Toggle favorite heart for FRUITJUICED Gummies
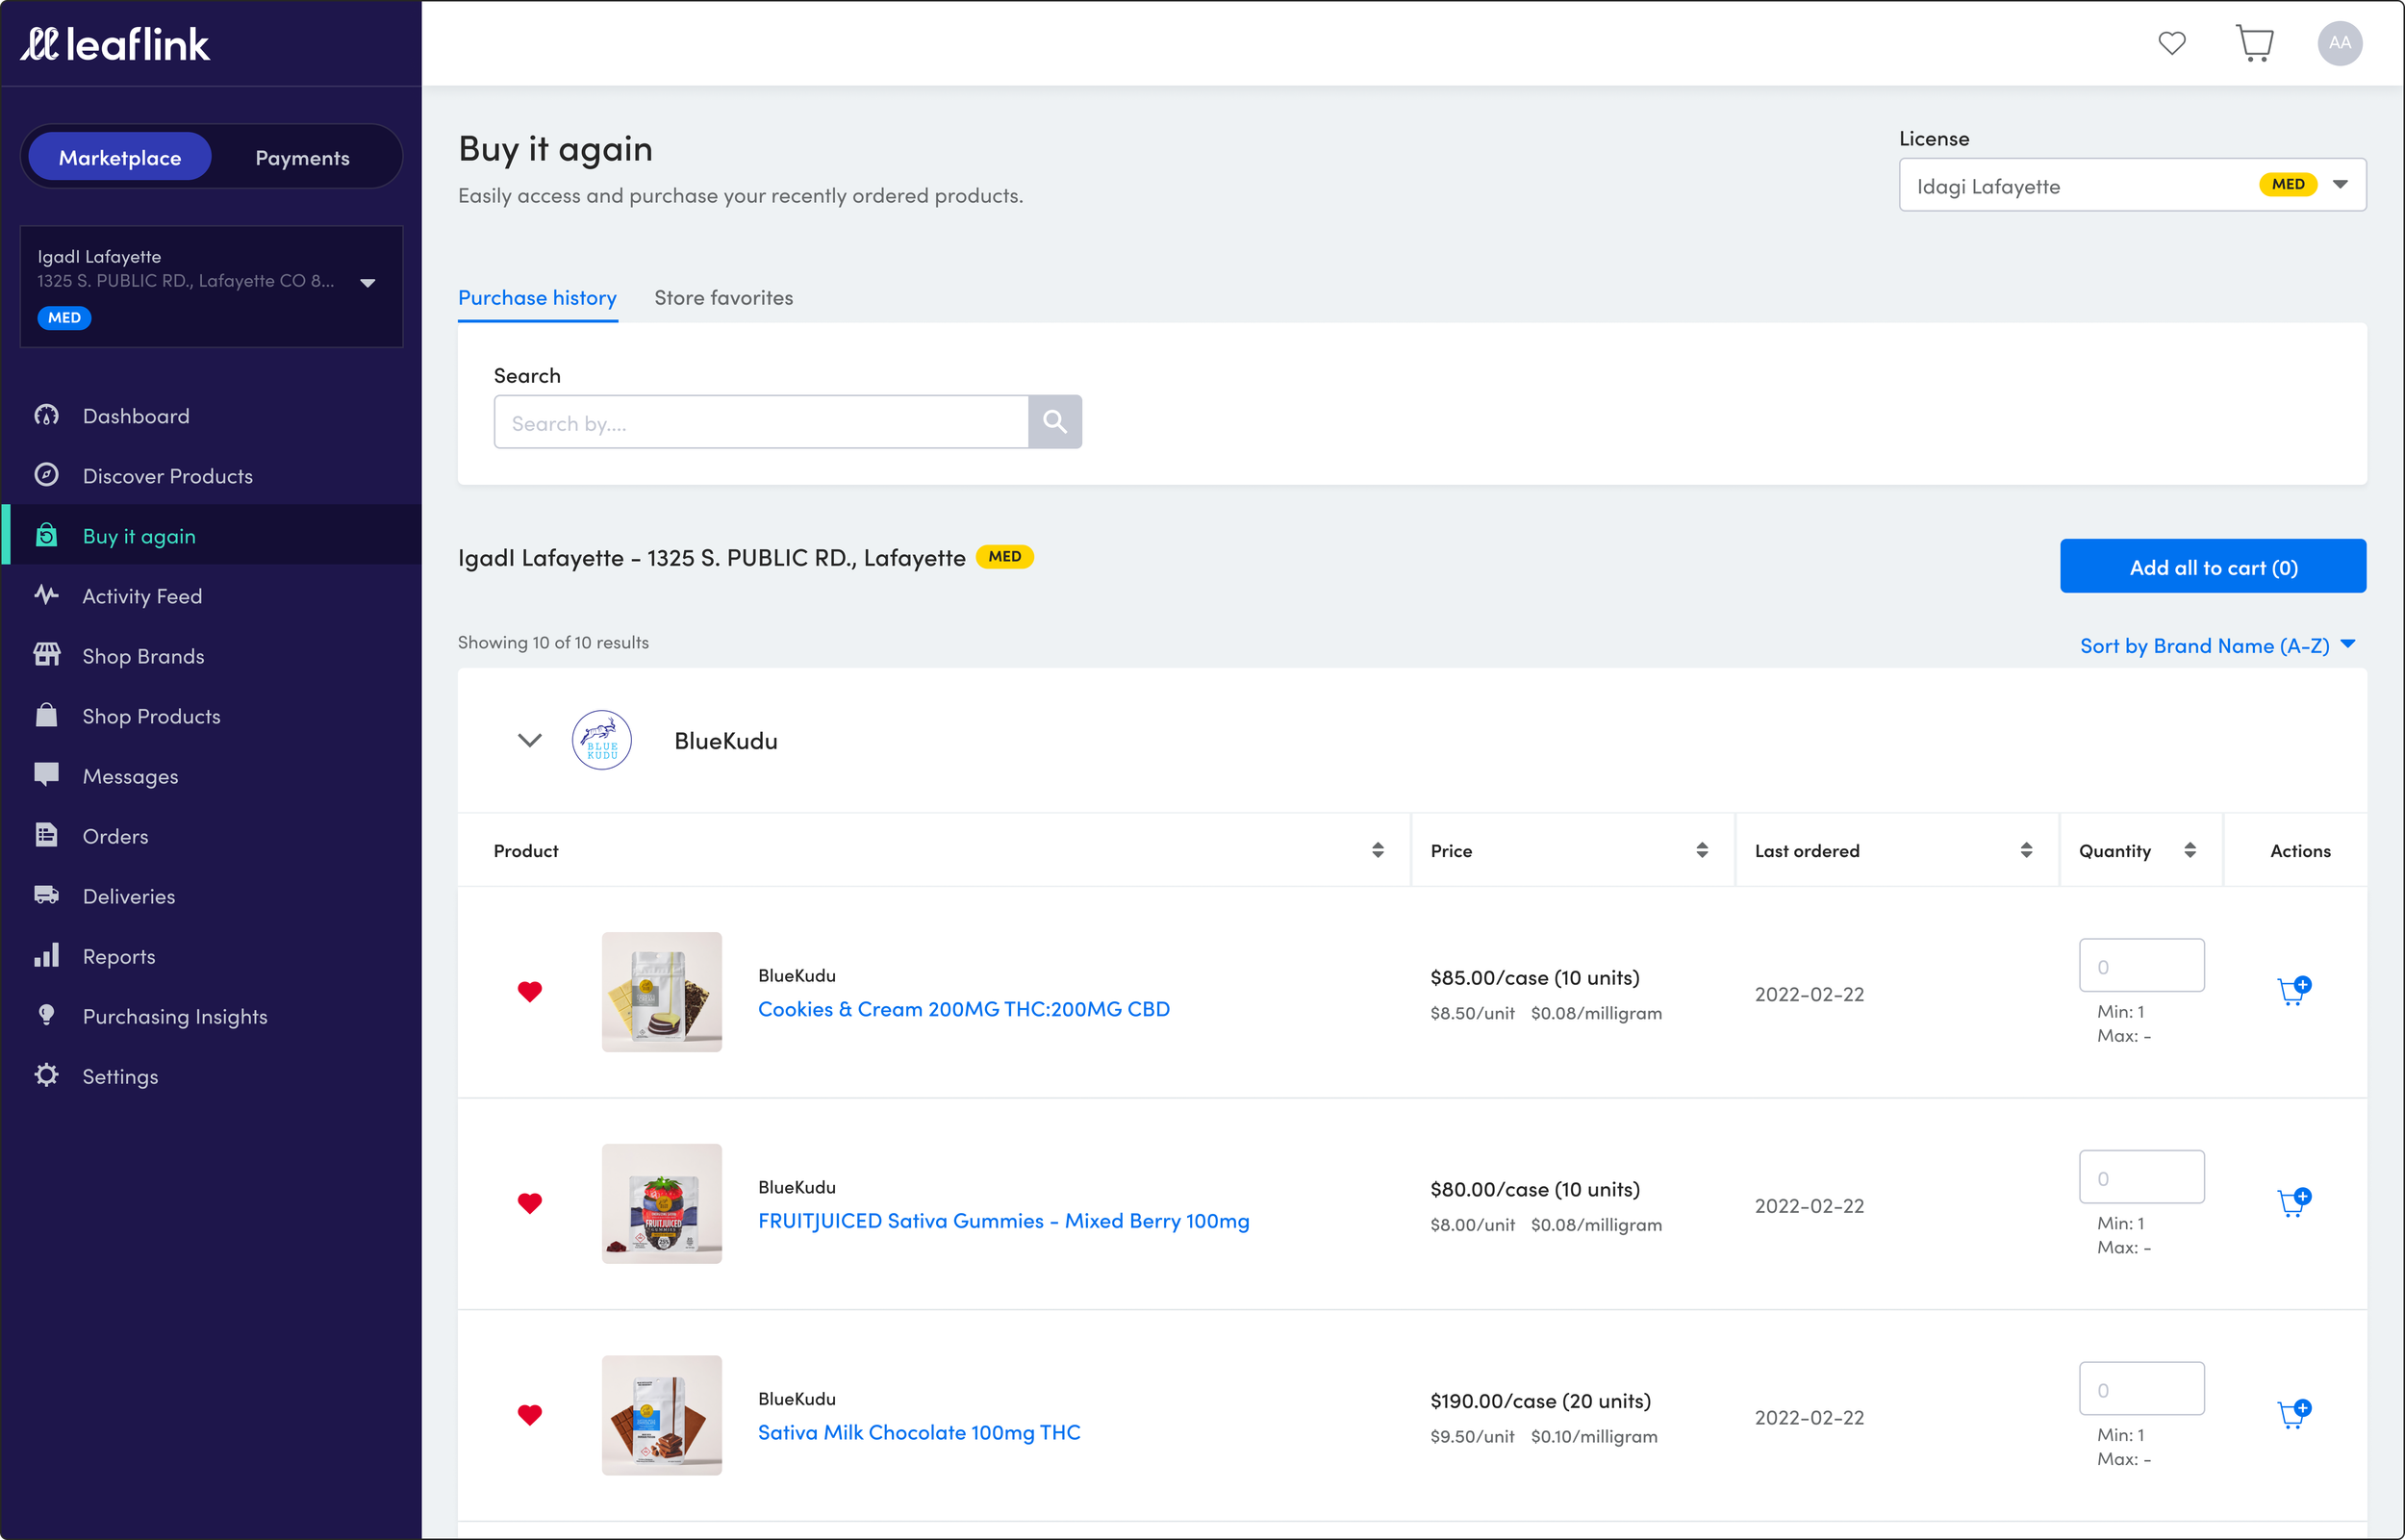Screen dimensions: 2405x1540 (530, 1203)
